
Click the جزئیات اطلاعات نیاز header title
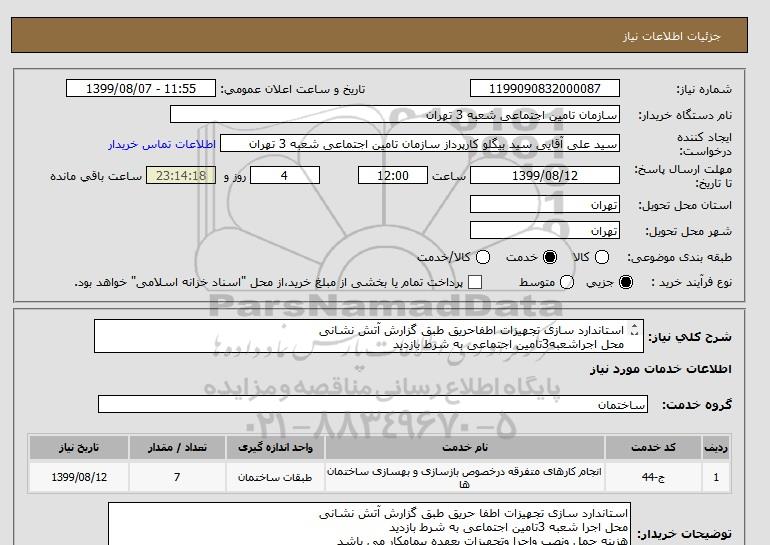[671, 36]
